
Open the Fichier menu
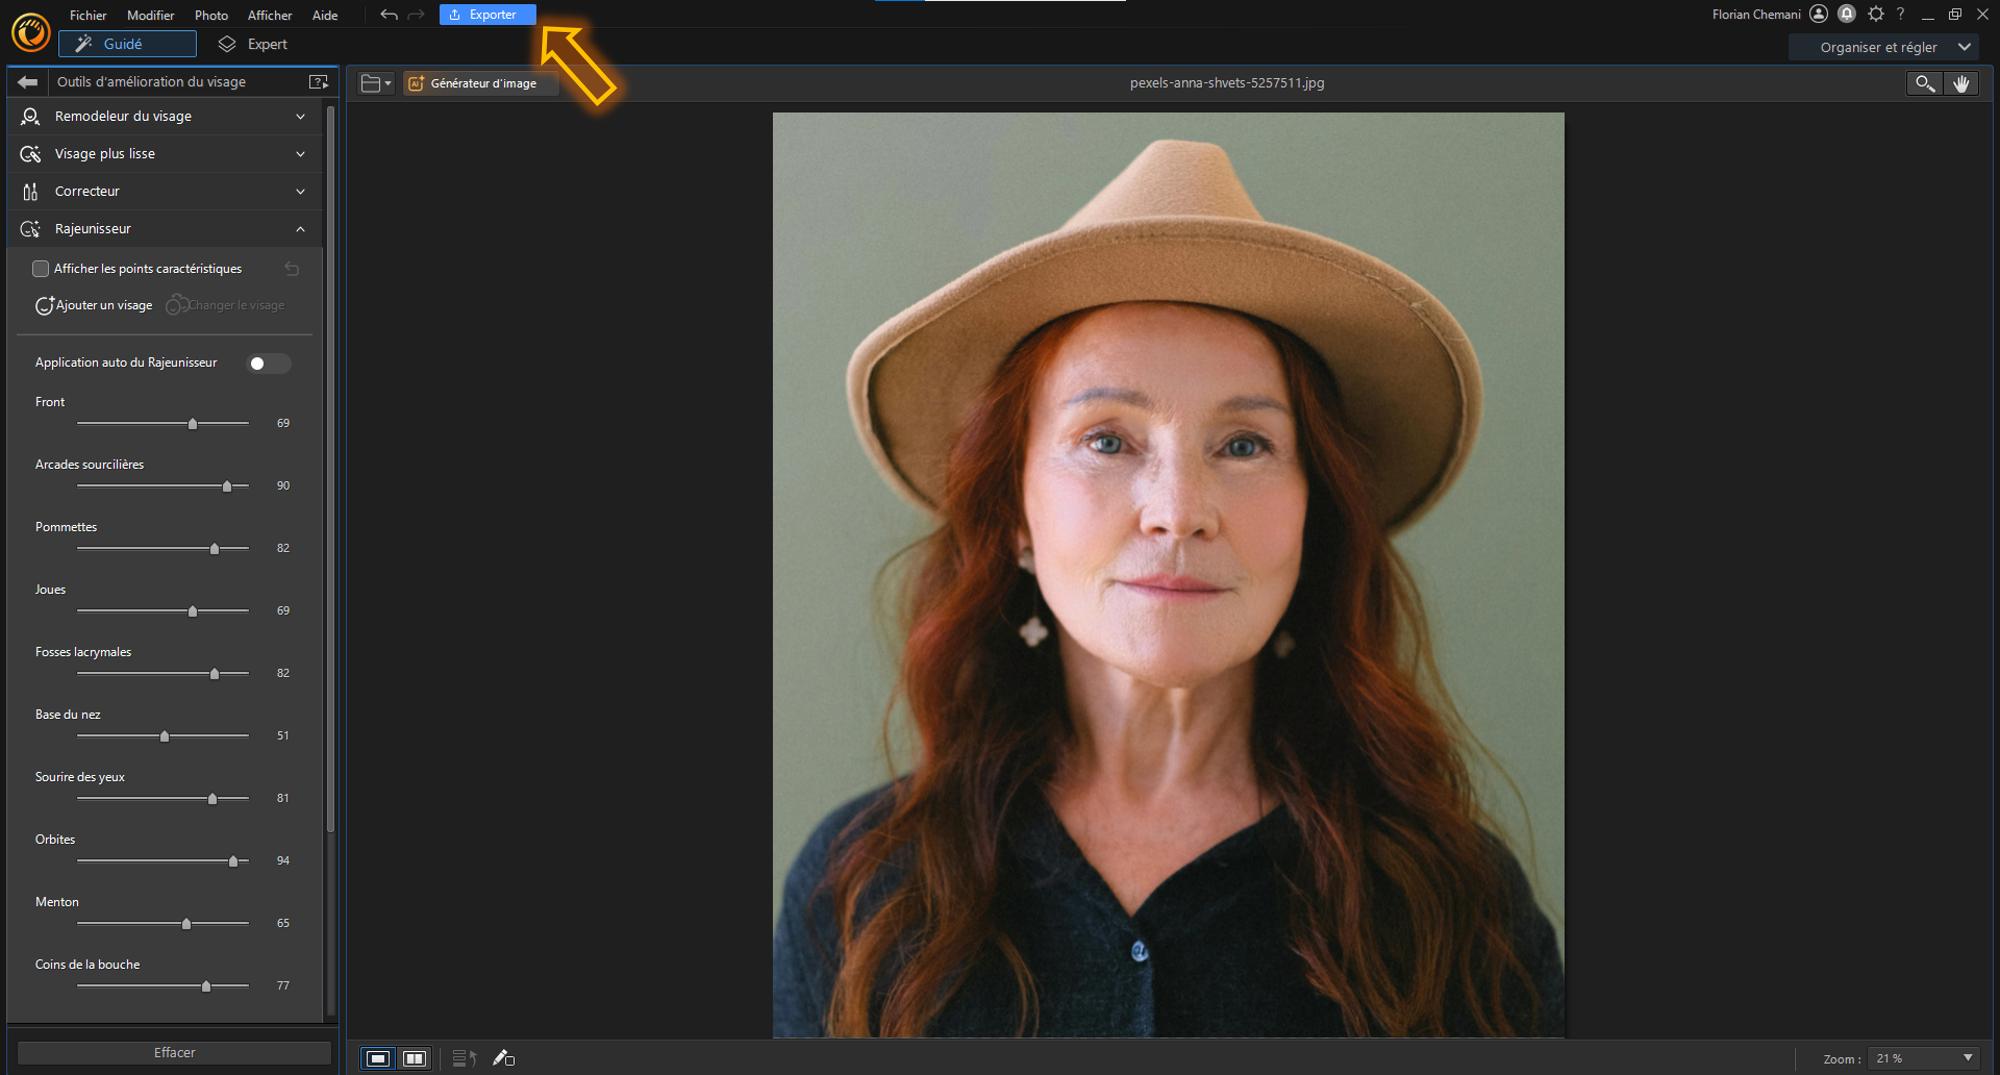tap(88, 15)
